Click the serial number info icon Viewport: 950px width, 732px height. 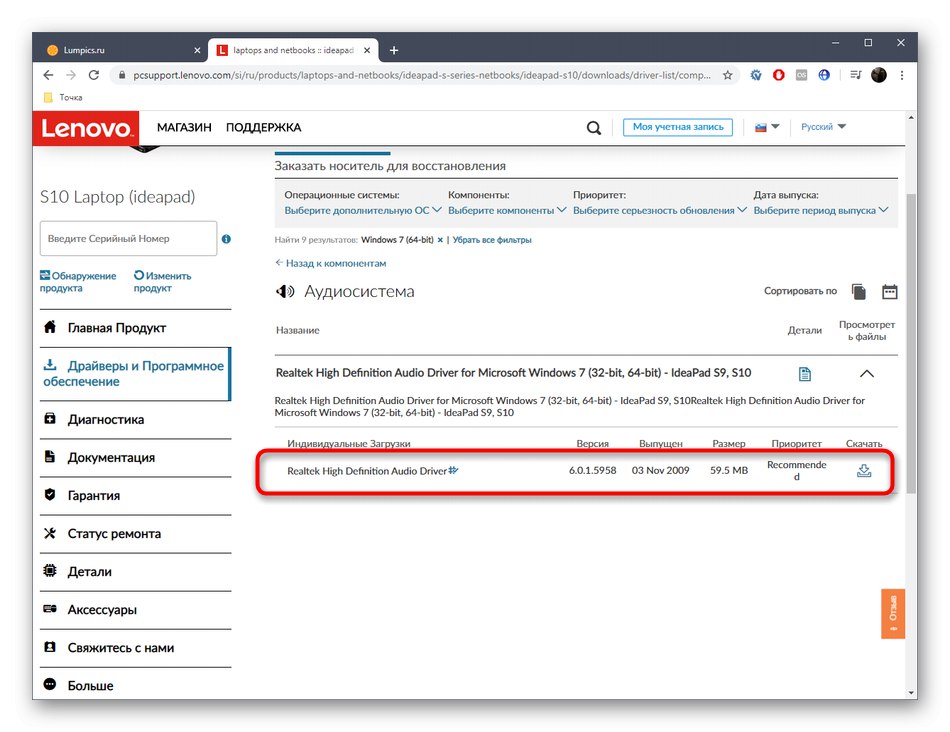tap(226, 239)
